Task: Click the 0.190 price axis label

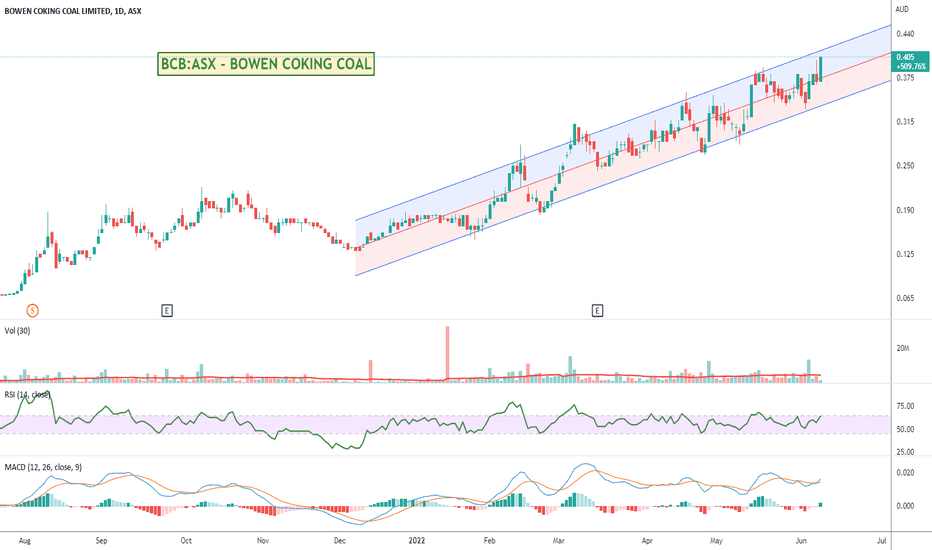Action: point(905,210)
